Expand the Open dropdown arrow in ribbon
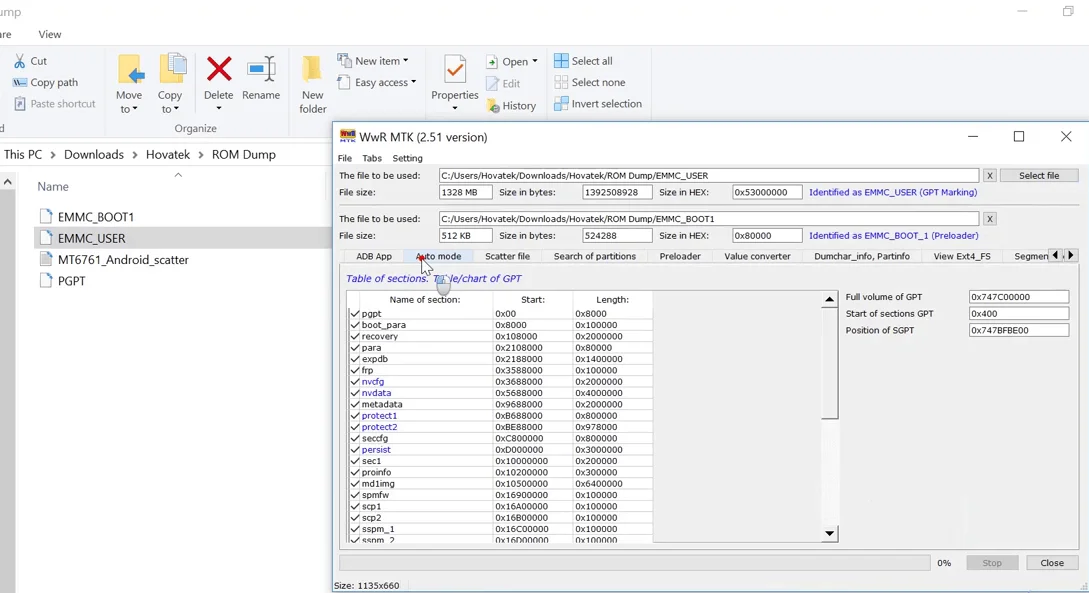 tap(535, 61)
